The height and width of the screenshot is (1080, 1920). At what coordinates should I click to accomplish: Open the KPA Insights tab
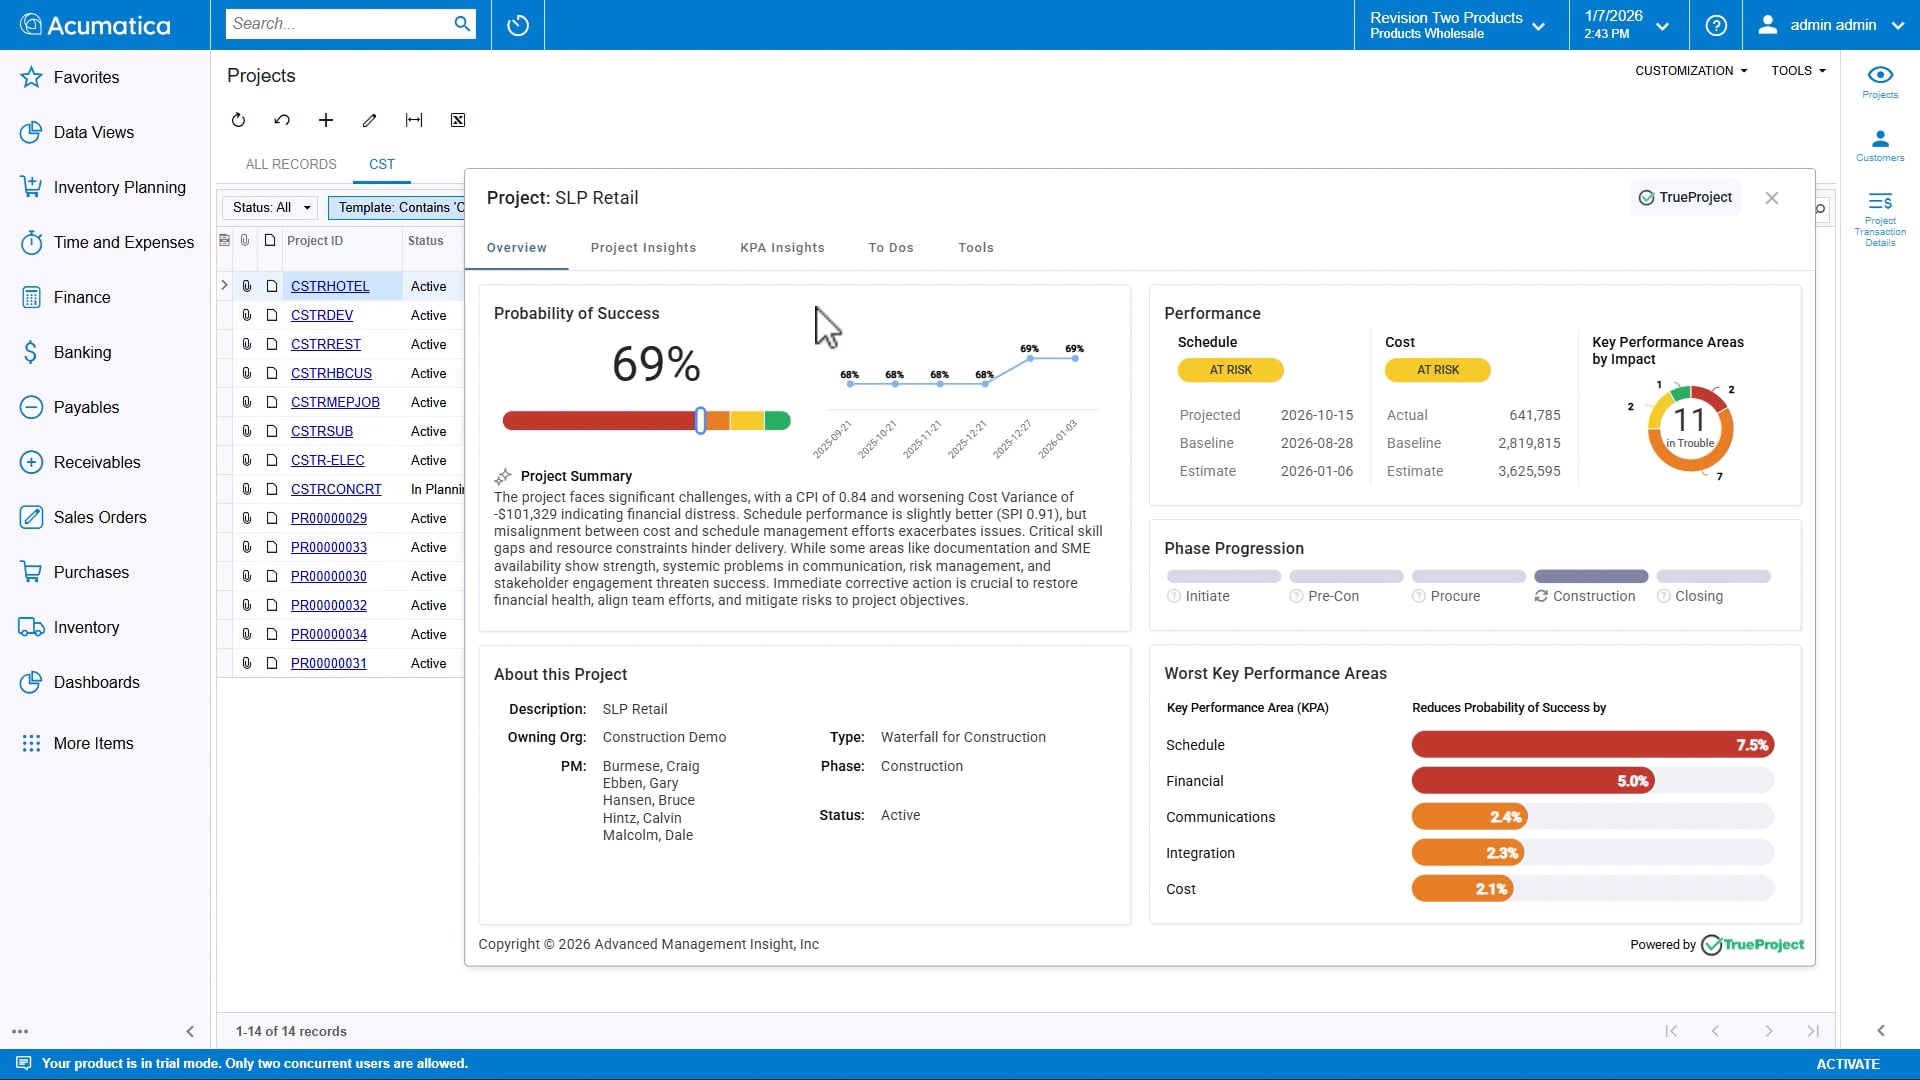782,247
